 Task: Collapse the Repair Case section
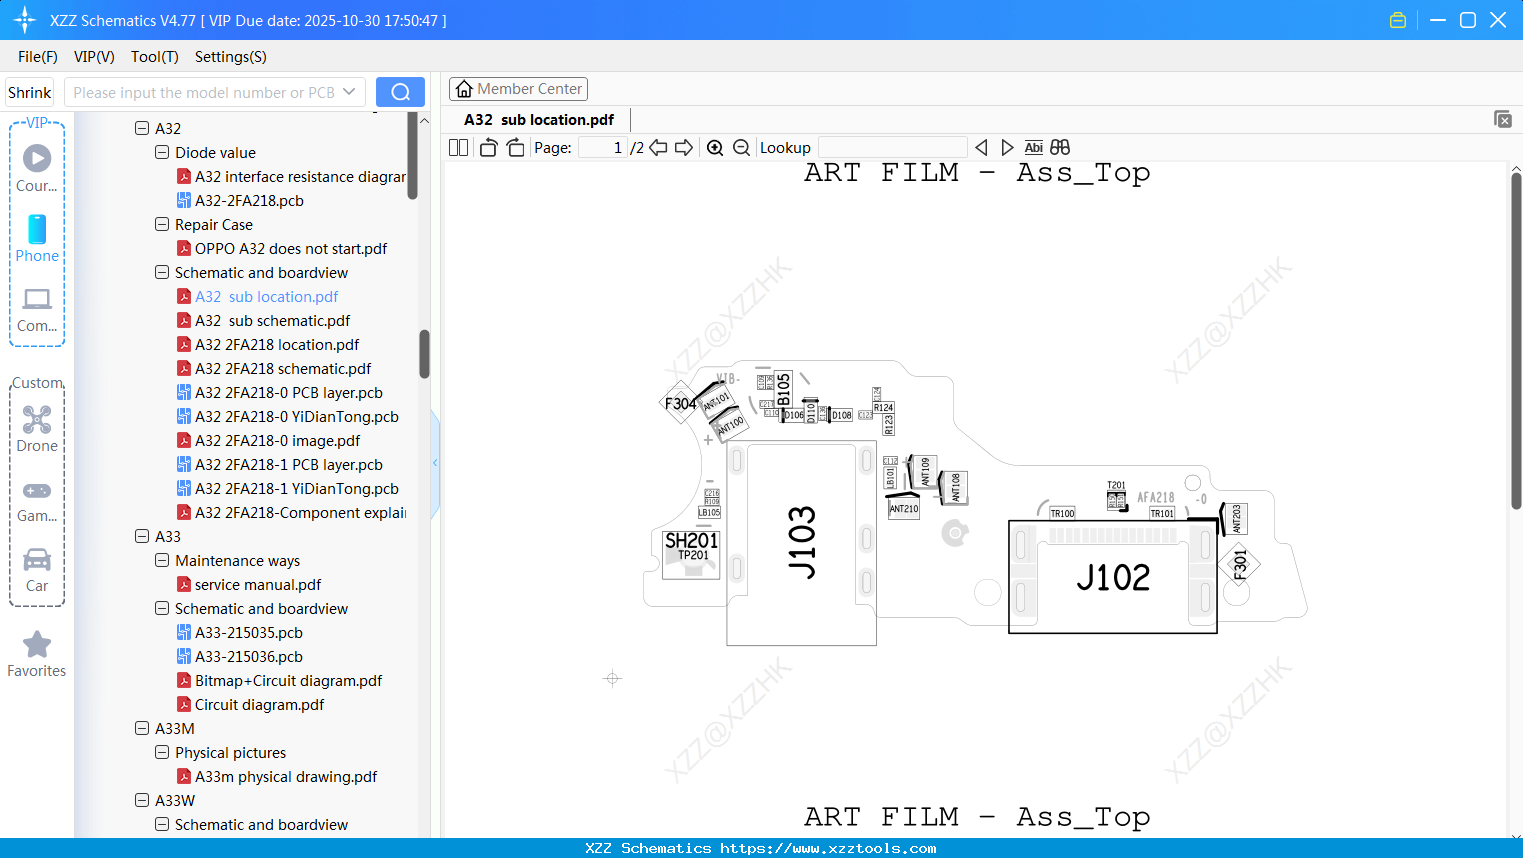pos(161,224)
